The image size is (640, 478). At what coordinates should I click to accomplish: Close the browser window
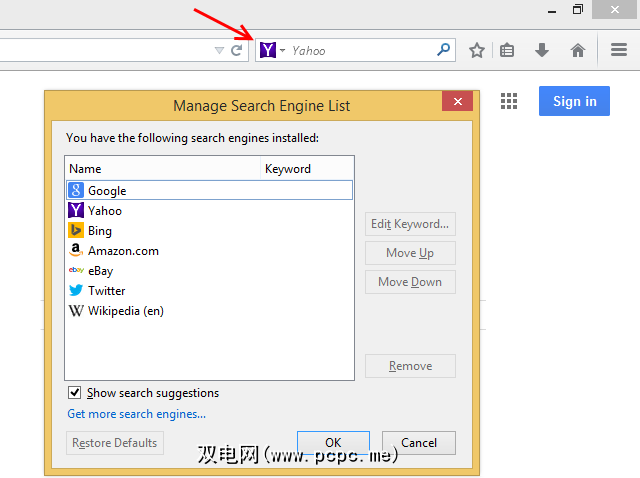tap(614, 9)
